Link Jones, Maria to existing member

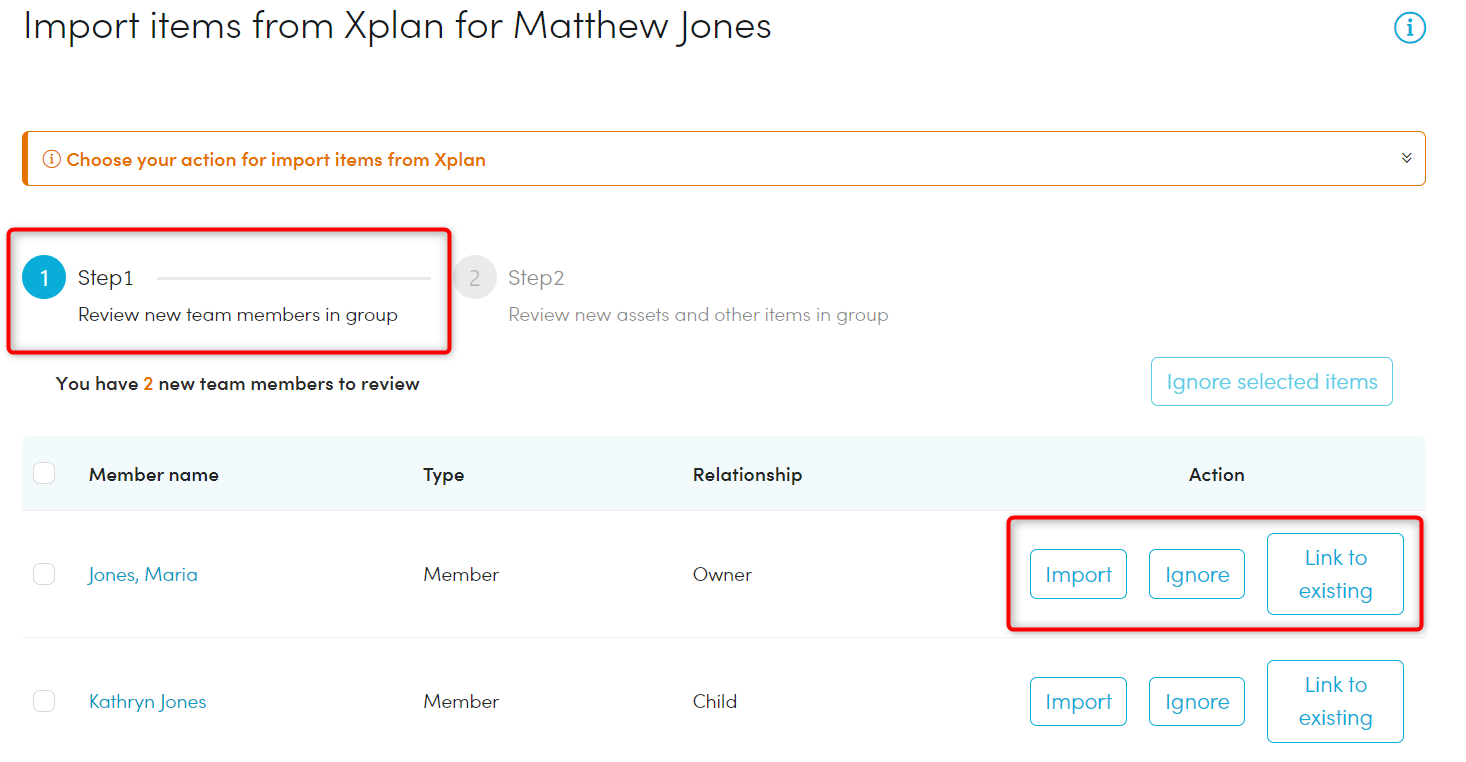(1335, 574)
